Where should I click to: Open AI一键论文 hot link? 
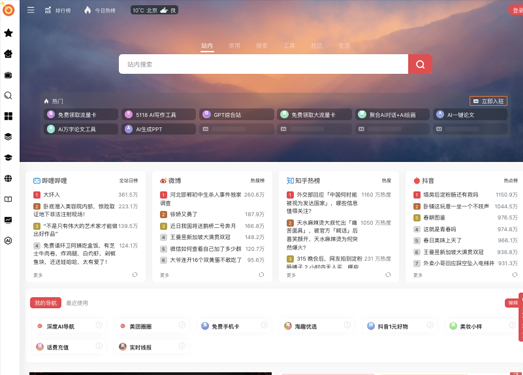click(x=470, y=115)
